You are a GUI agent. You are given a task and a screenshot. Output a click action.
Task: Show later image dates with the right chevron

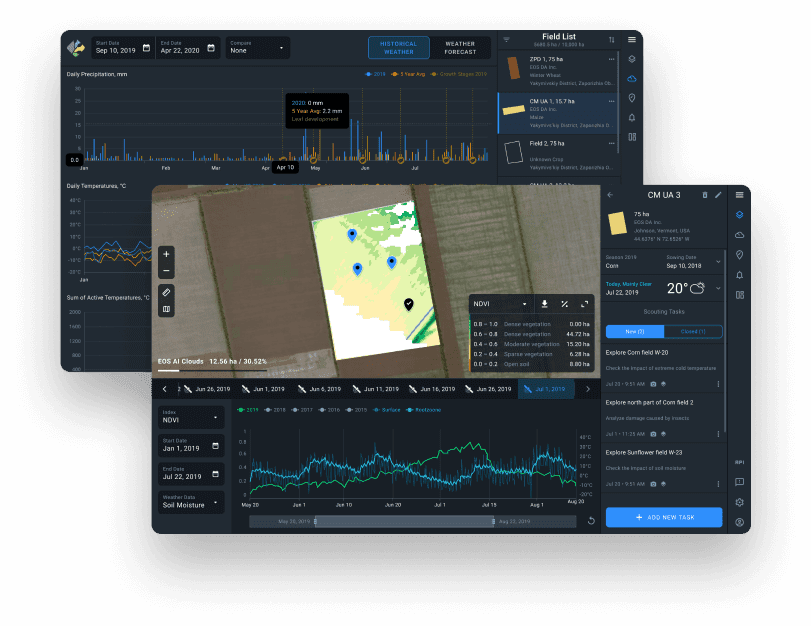(588, 389)
